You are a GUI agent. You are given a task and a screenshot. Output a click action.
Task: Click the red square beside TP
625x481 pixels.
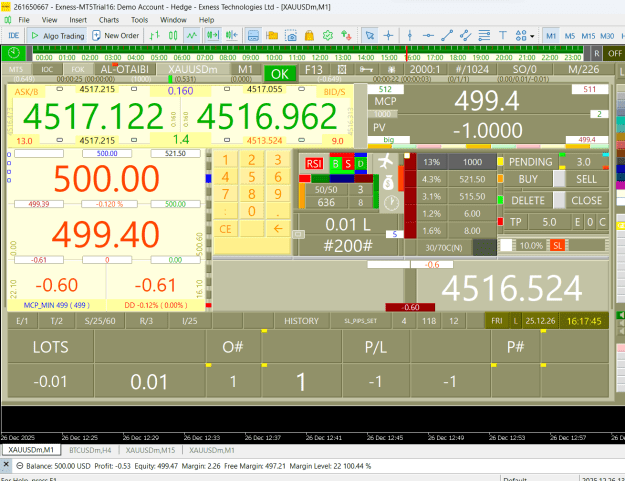point(500,221)
